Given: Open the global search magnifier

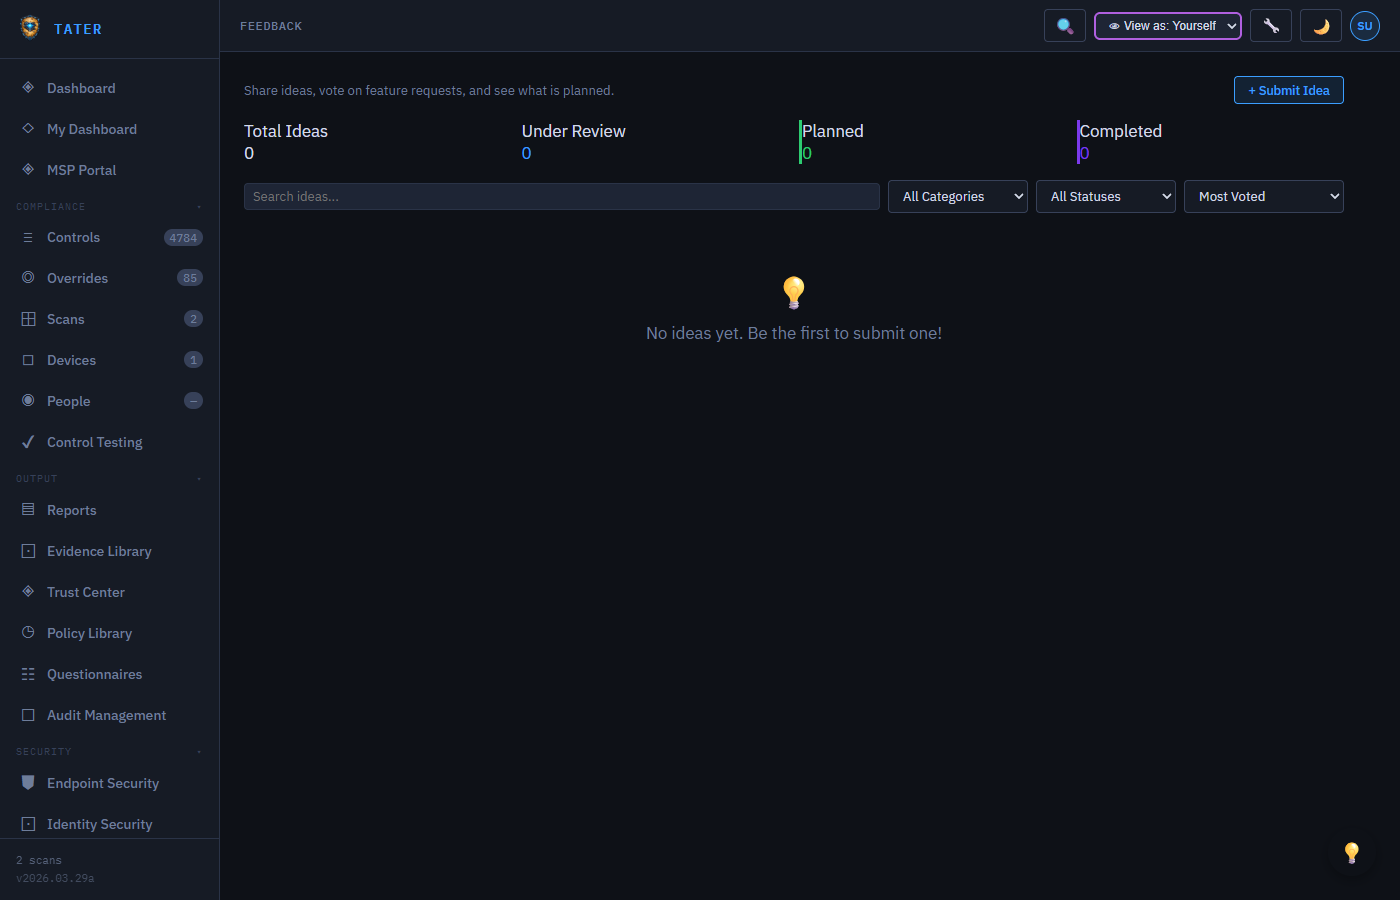Looking at the screenshot, I should point(1065,26).
